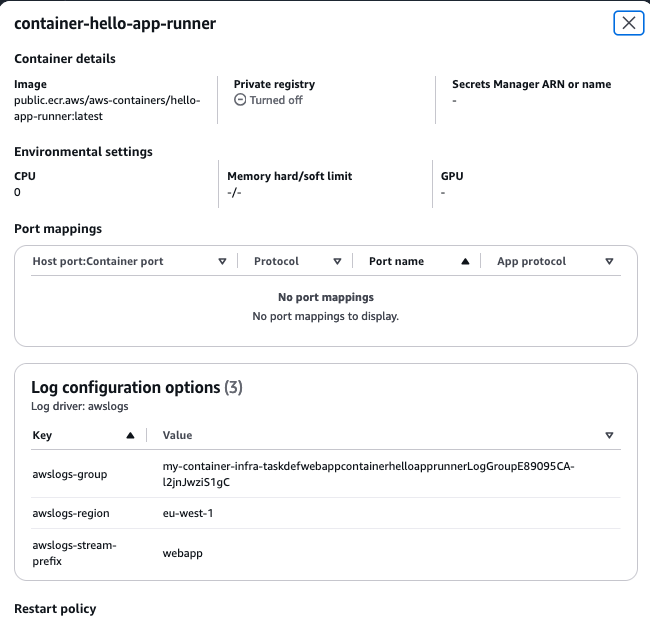Image resolution: width=650 pixels, height=618 pixels.
Task: Click the Host port:Container port sort arrow
Action: coord(222,261)
